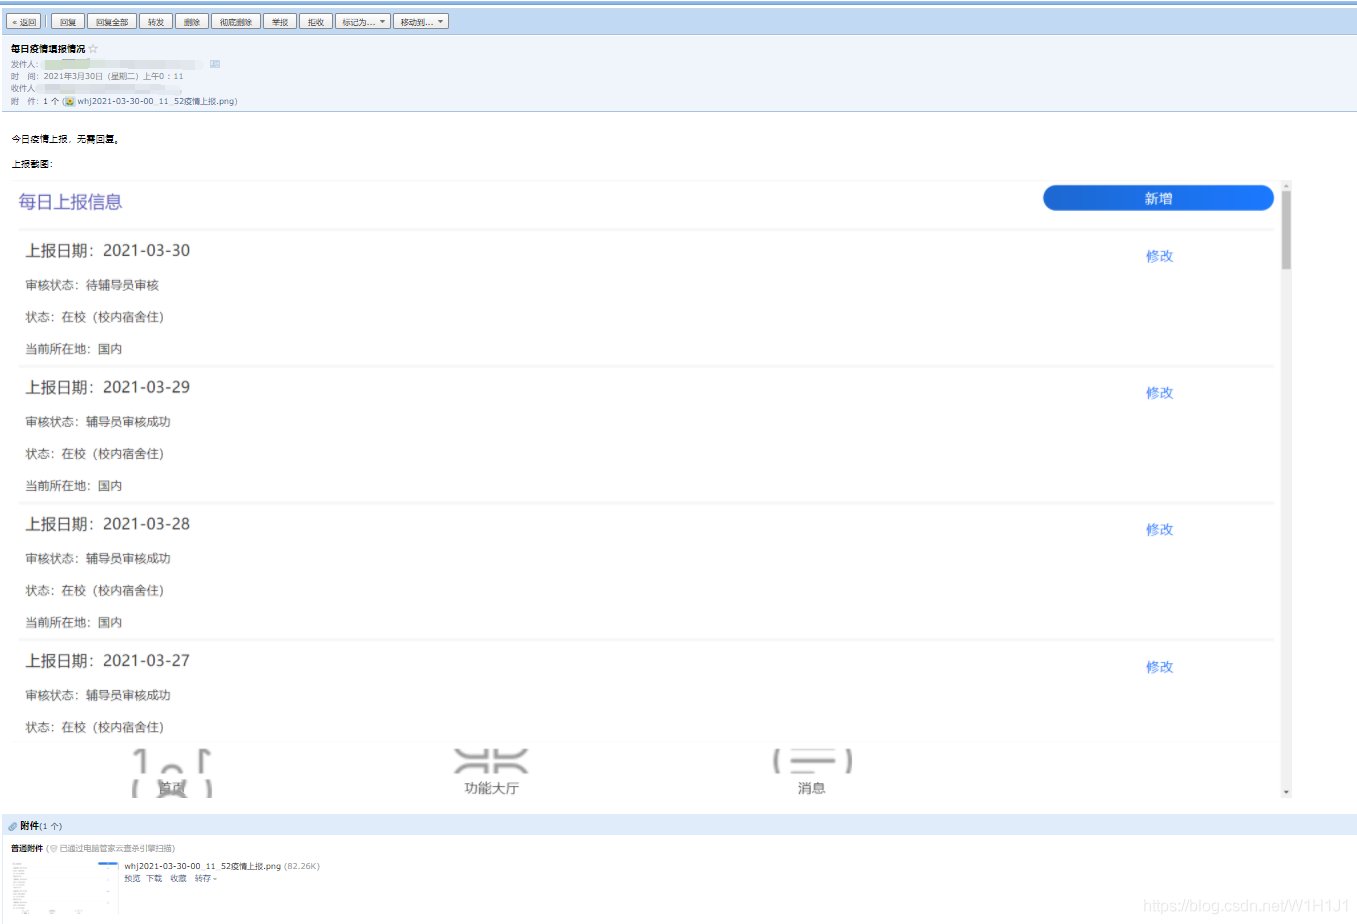Star the 每日疫情填报情况 email

click(93, 48)
